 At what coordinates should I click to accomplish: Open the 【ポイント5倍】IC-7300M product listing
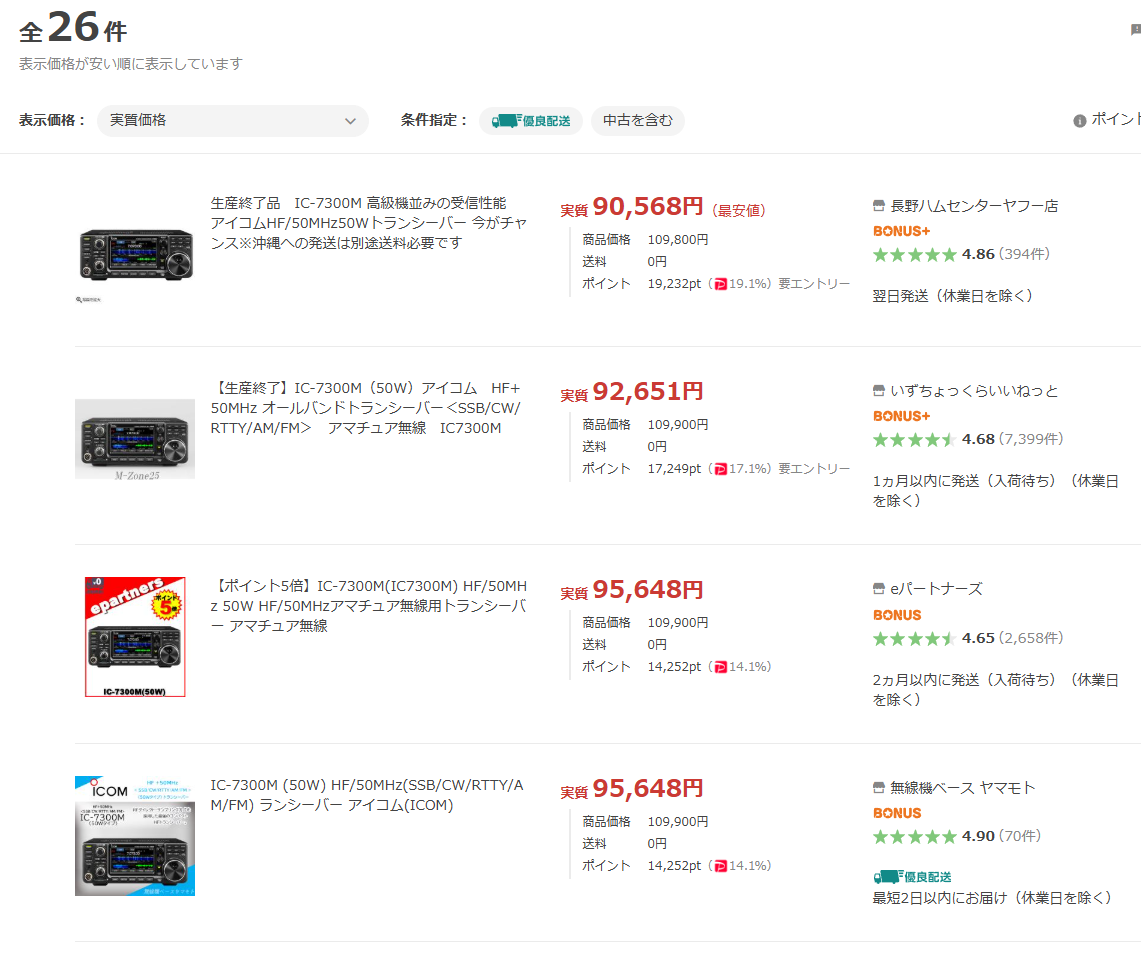tap(368, 605)
